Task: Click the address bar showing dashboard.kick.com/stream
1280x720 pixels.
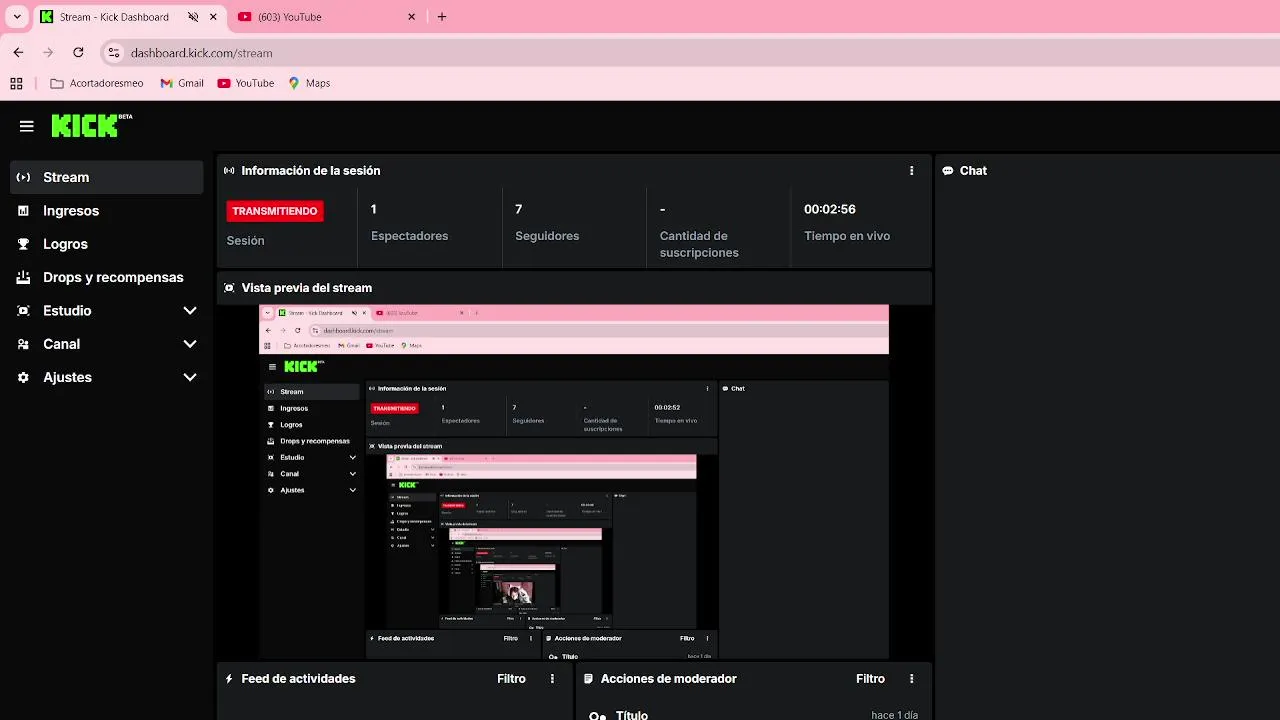Action: coord(690,53)
